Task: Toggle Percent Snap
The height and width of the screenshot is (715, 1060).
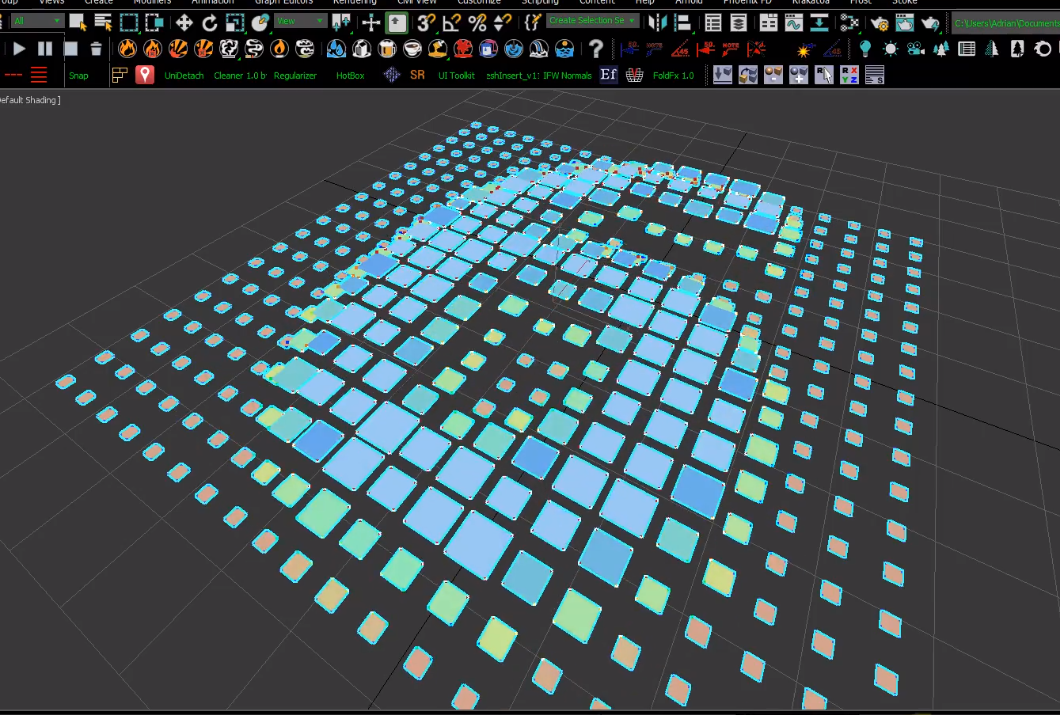Action: (477, 23)
